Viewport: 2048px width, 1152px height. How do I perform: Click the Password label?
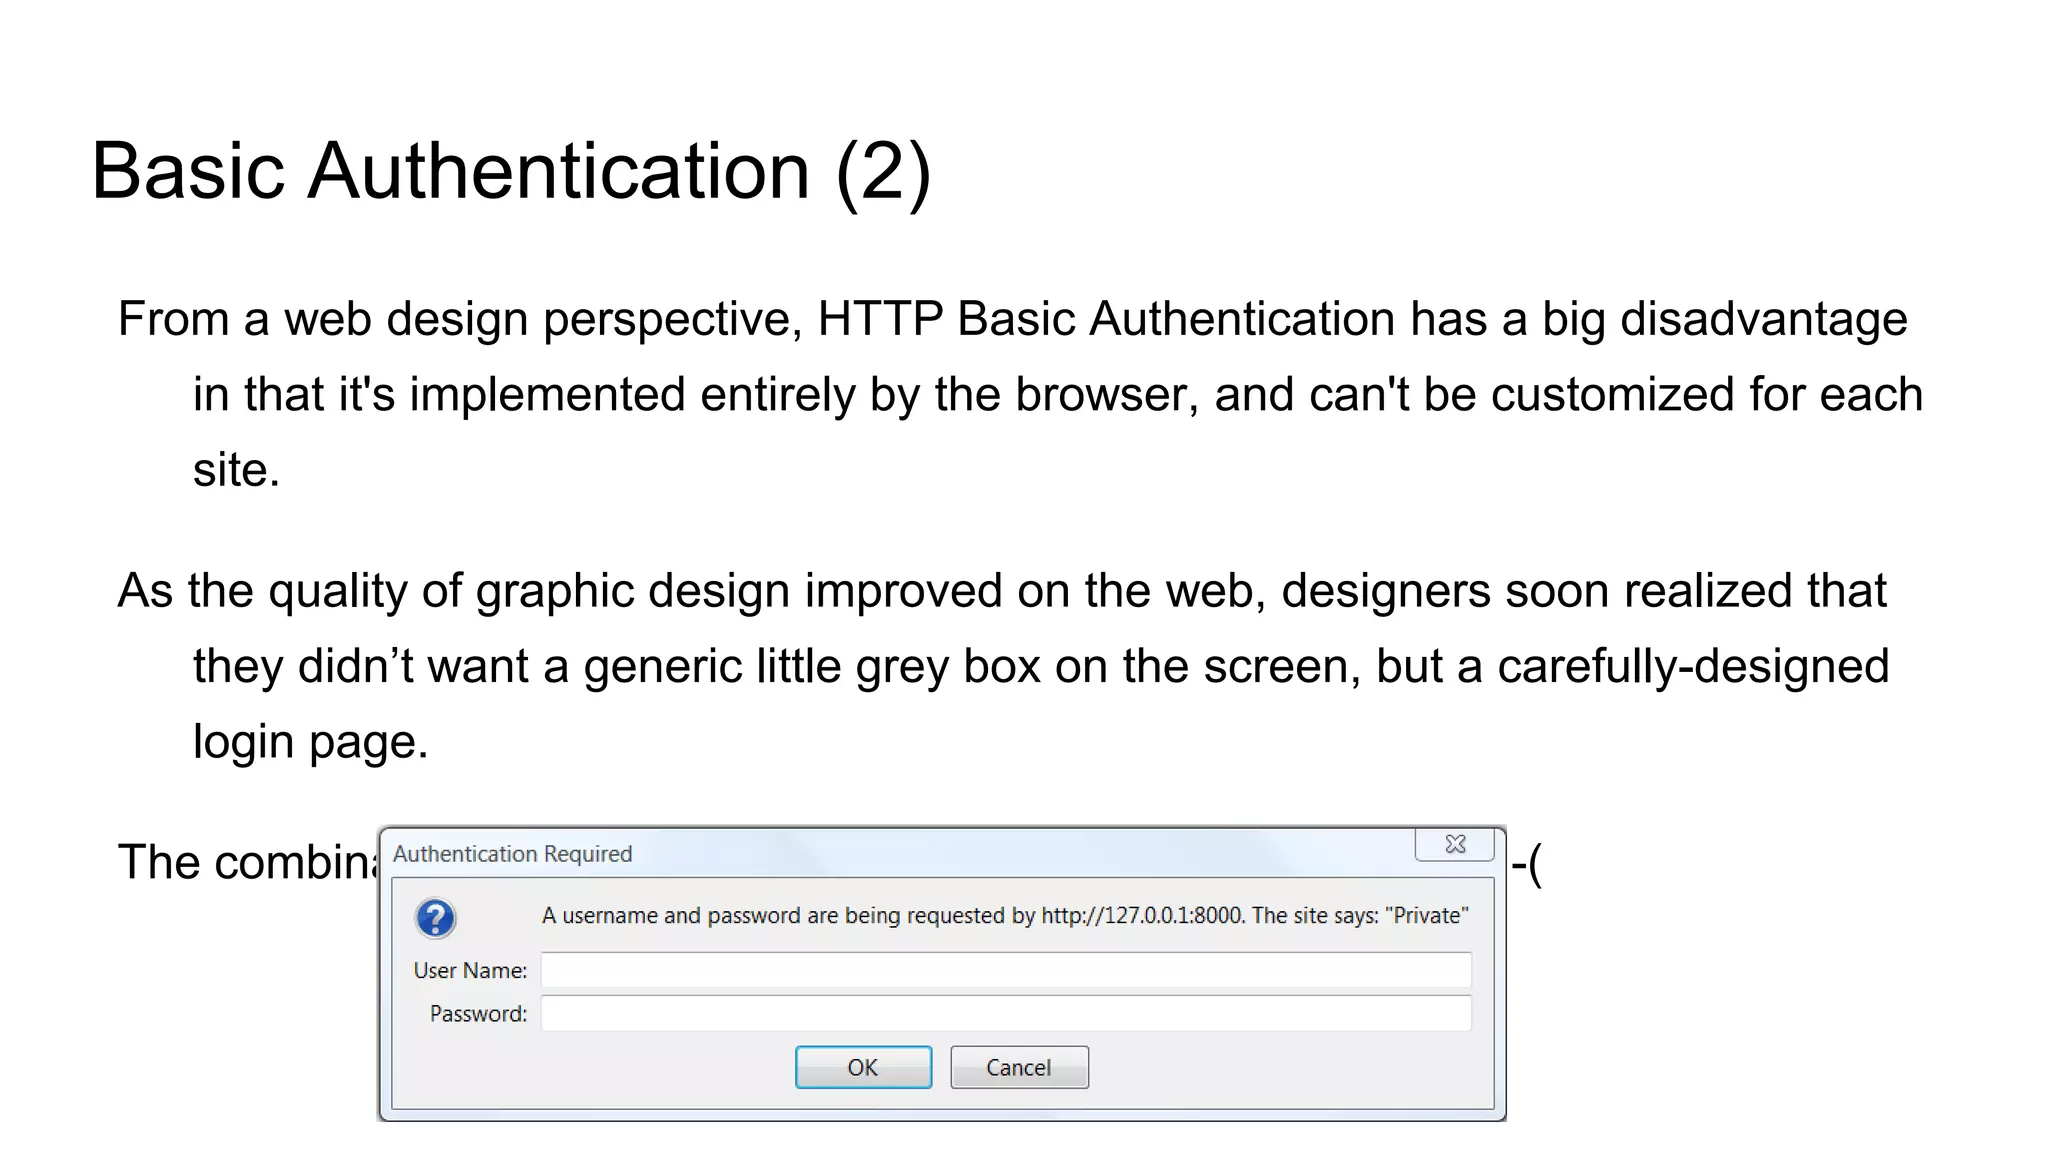point(478,1014)
